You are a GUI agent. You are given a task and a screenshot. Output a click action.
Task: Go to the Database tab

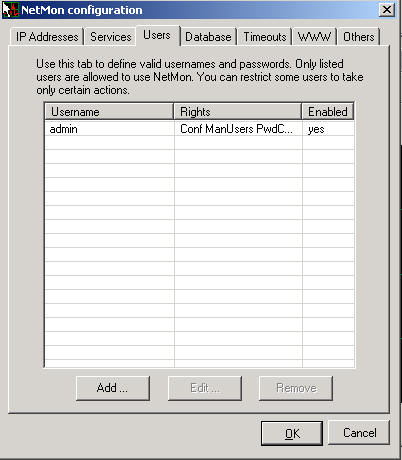[x=208, y=37]
